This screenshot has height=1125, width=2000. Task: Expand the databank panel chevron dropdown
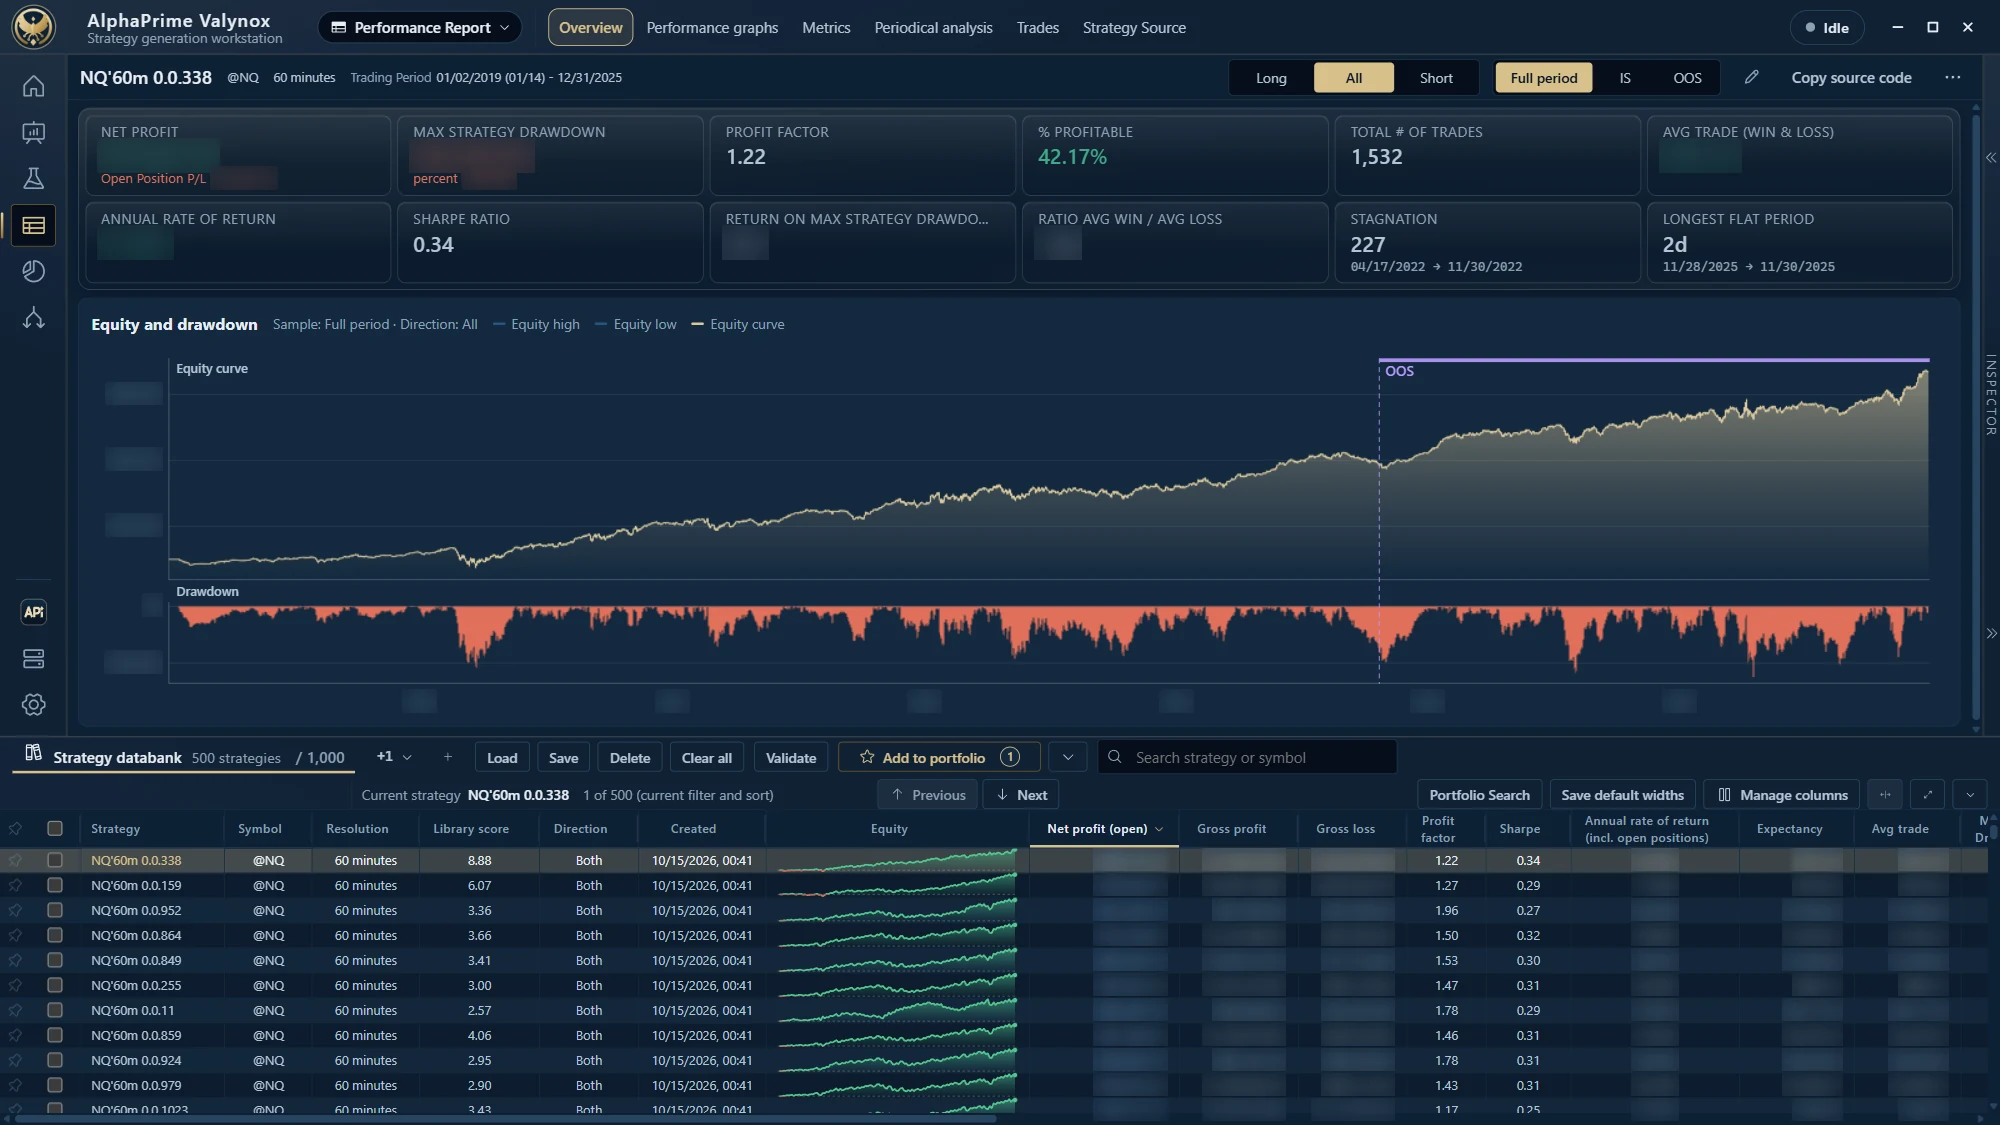click(x=1969, y=795)
